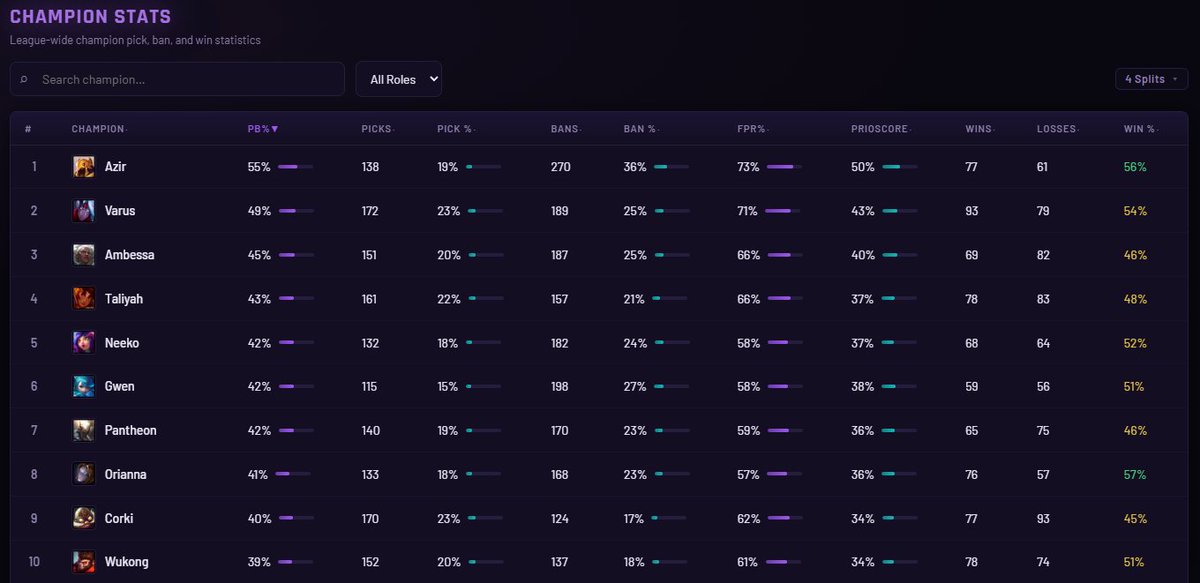Click Ambessa's 82 losses value
1200x583 pixels.
[x=1043, y=255]
